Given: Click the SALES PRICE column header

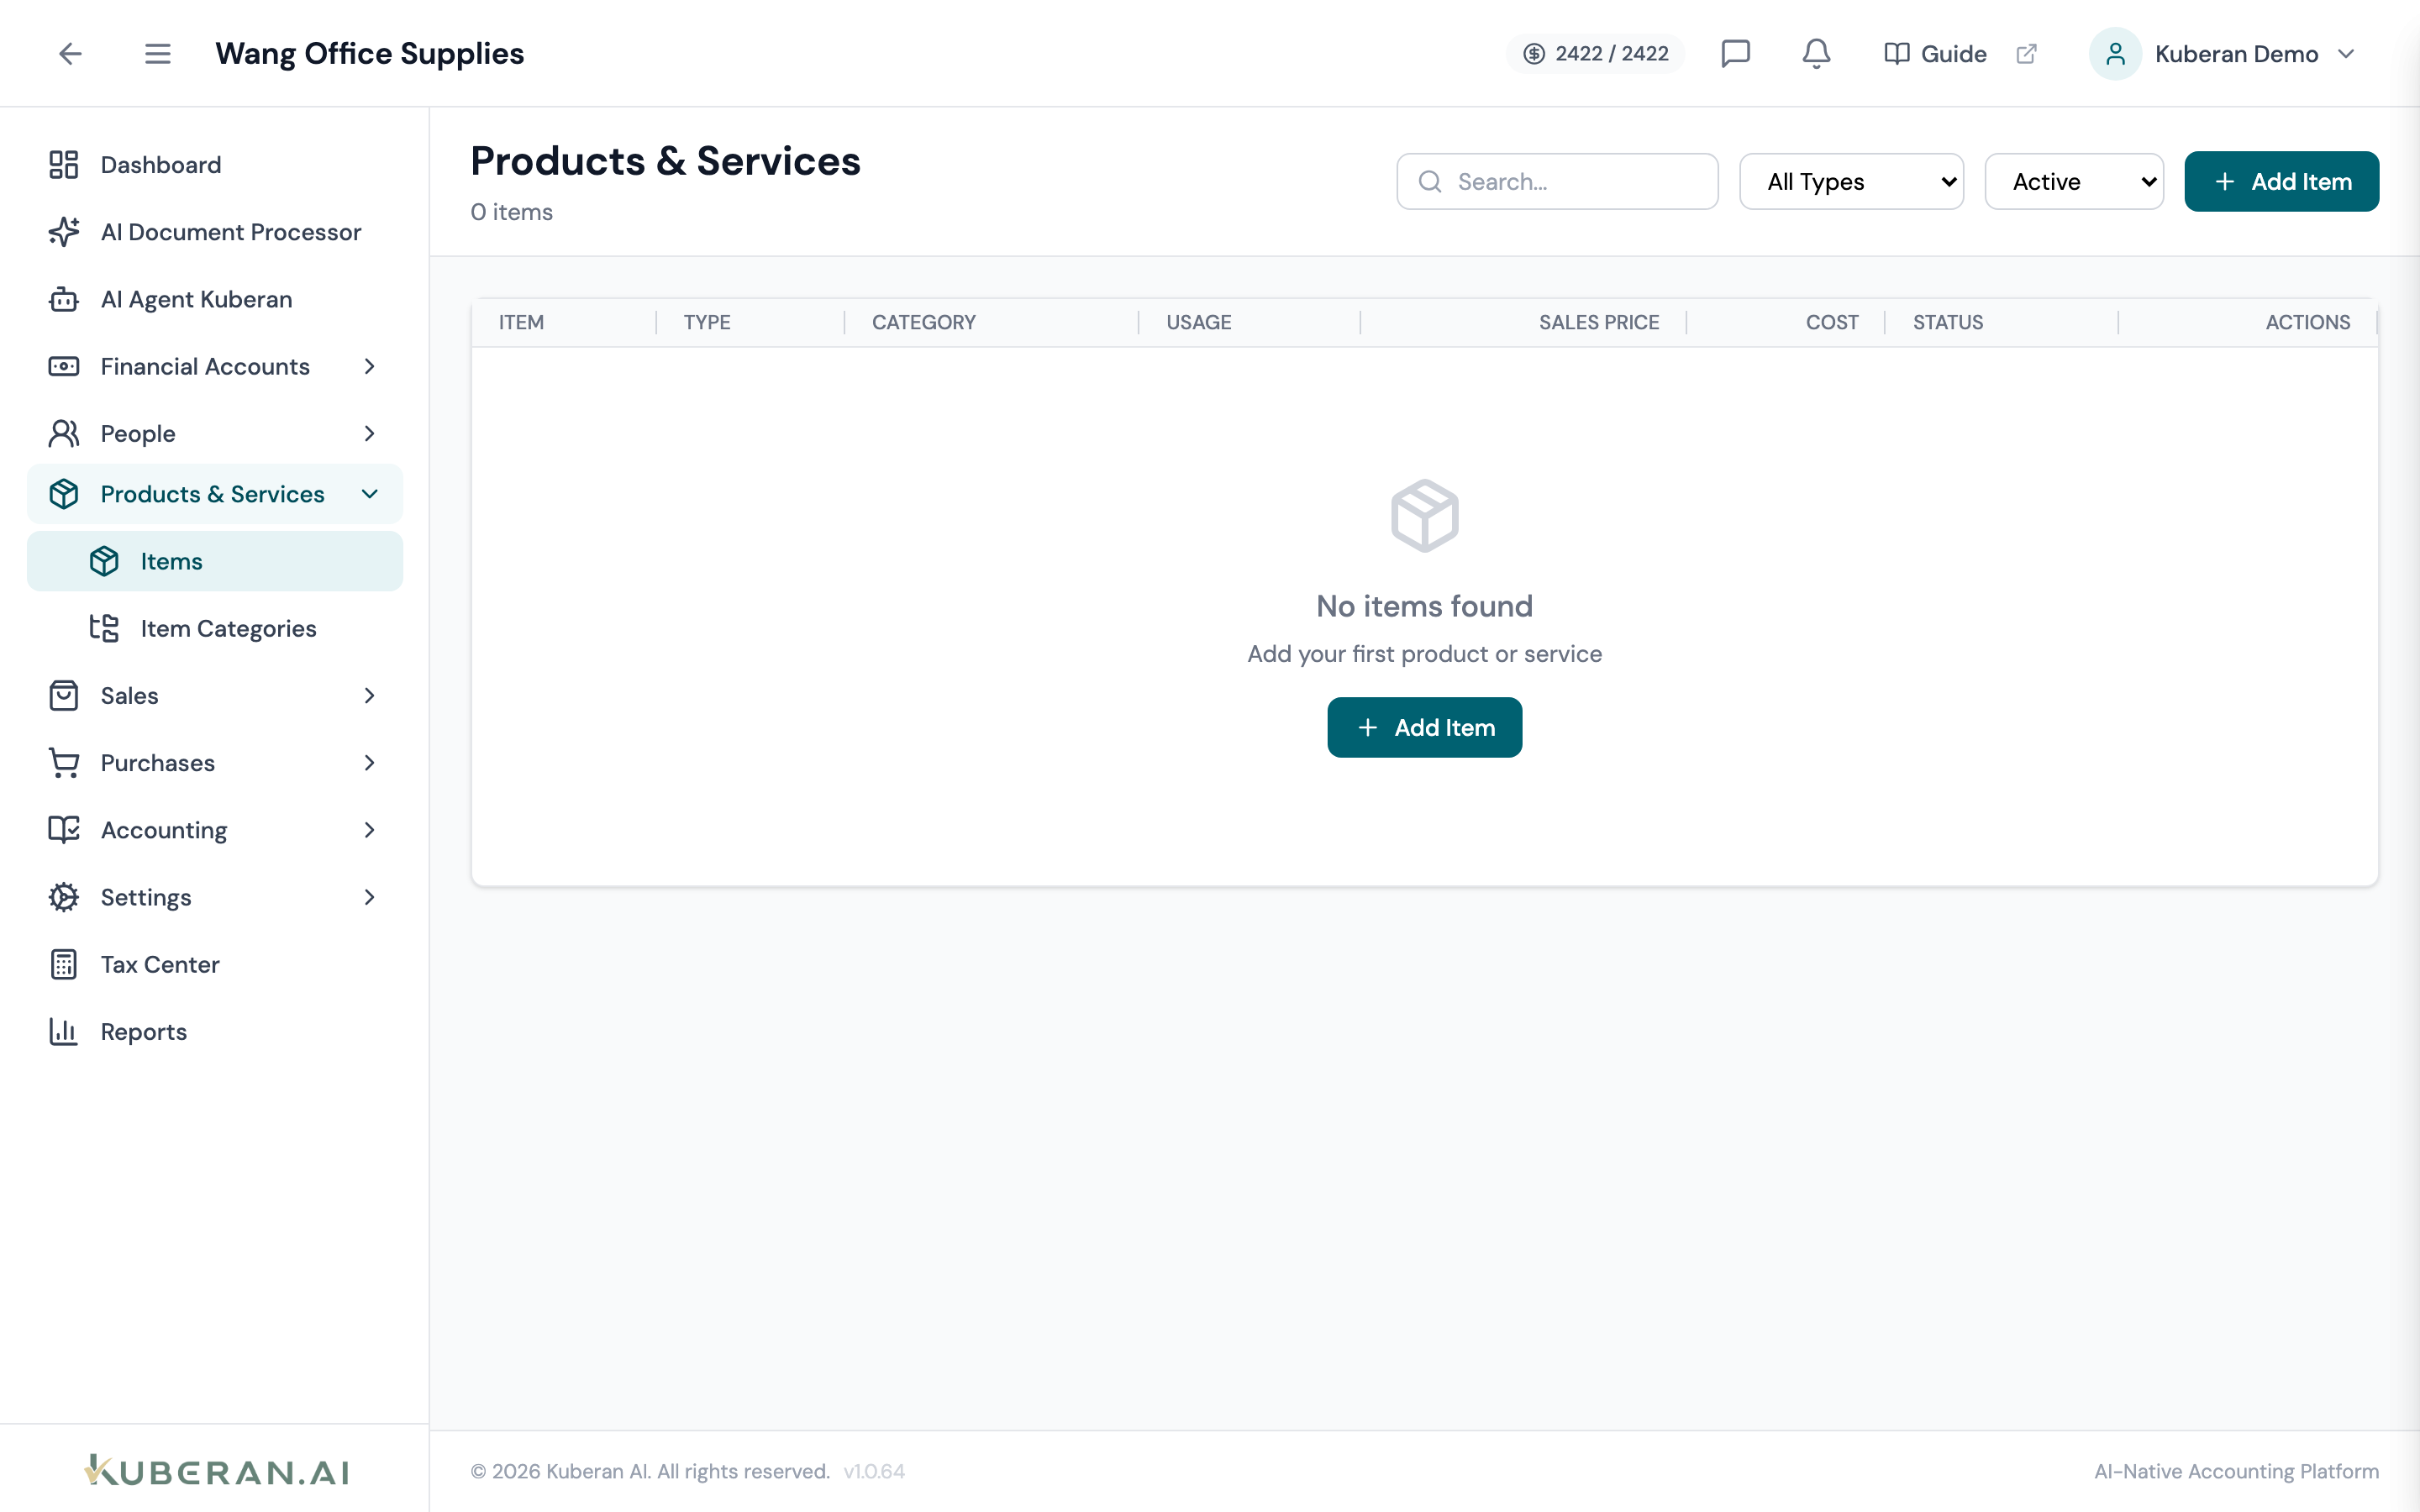Looking at the screenshot, I should click(1598, 322).
